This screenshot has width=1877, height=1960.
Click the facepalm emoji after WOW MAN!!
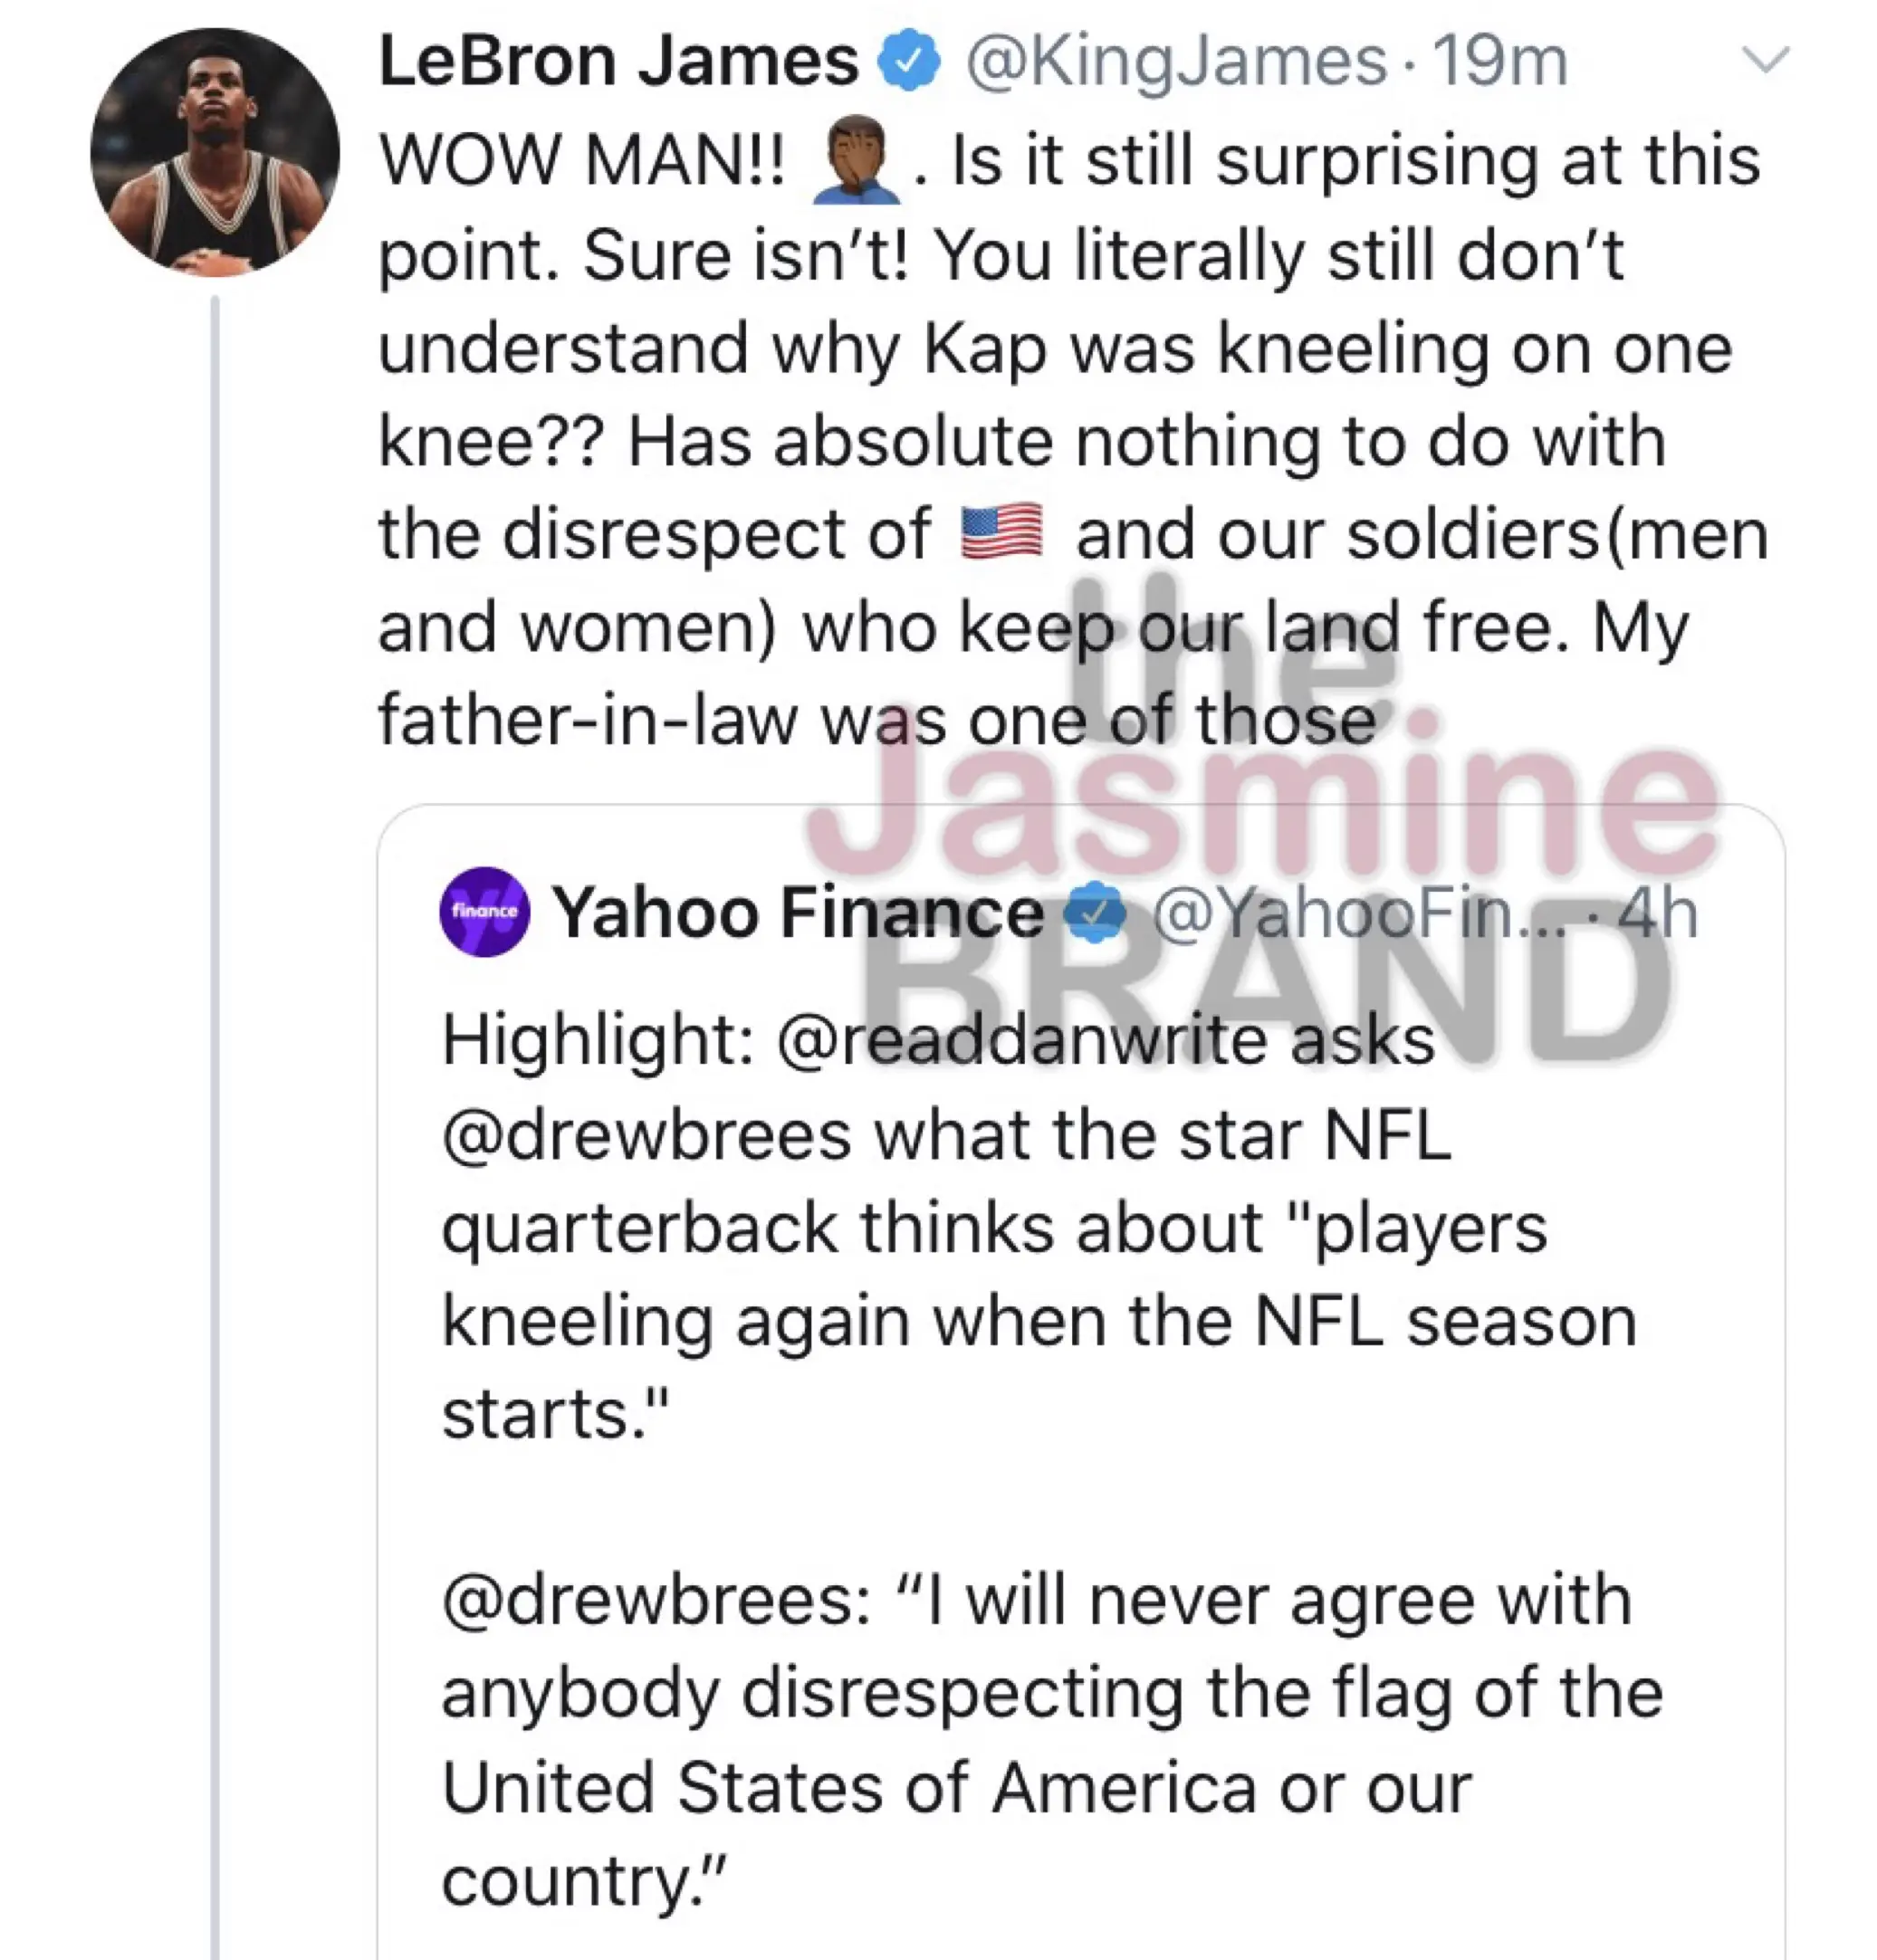pos(856,162)
